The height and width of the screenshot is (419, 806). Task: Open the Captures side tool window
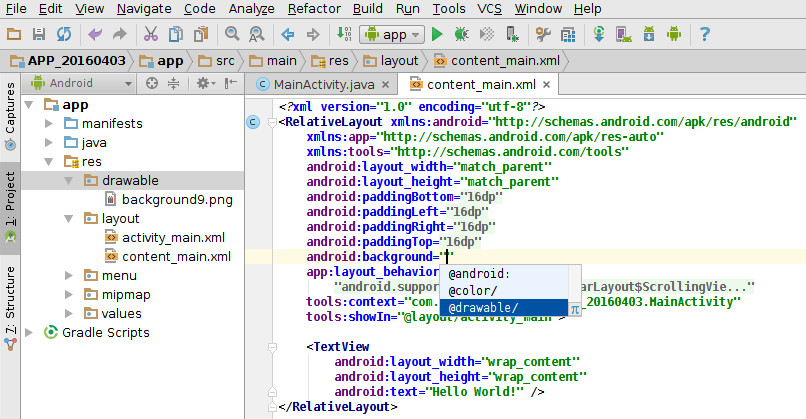(x=10, y=117)
